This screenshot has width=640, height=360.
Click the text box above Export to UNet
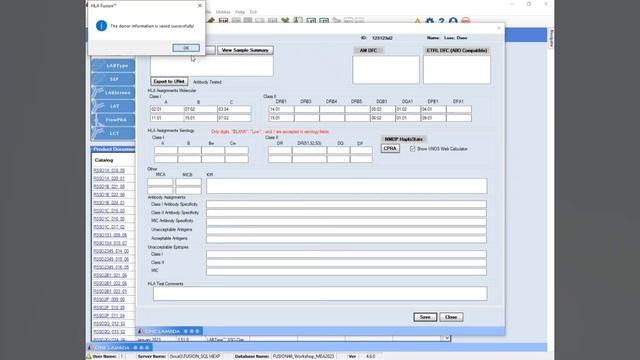tap(212, 66)
